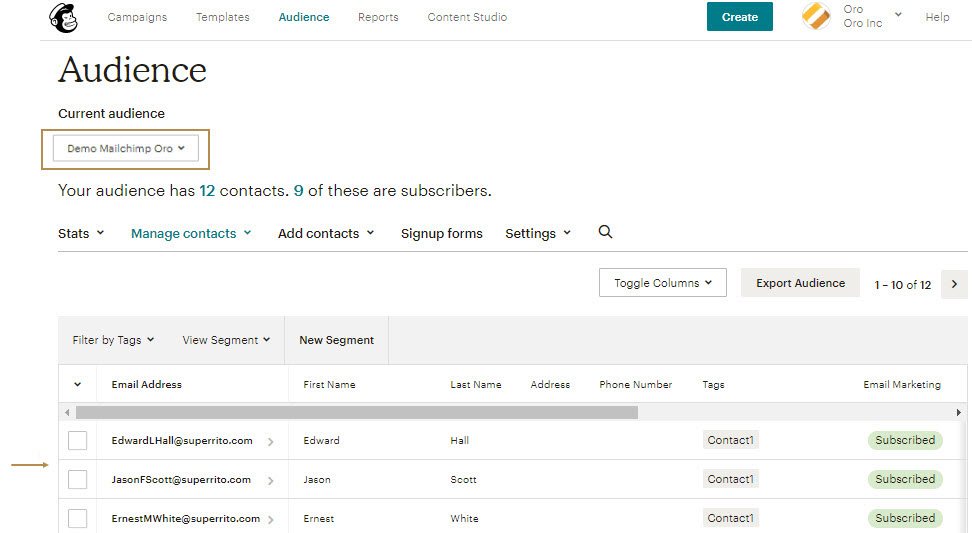This screenshot has width=972, height=533.
Task: Open the search magnifier icon
Action: point(605,232)
